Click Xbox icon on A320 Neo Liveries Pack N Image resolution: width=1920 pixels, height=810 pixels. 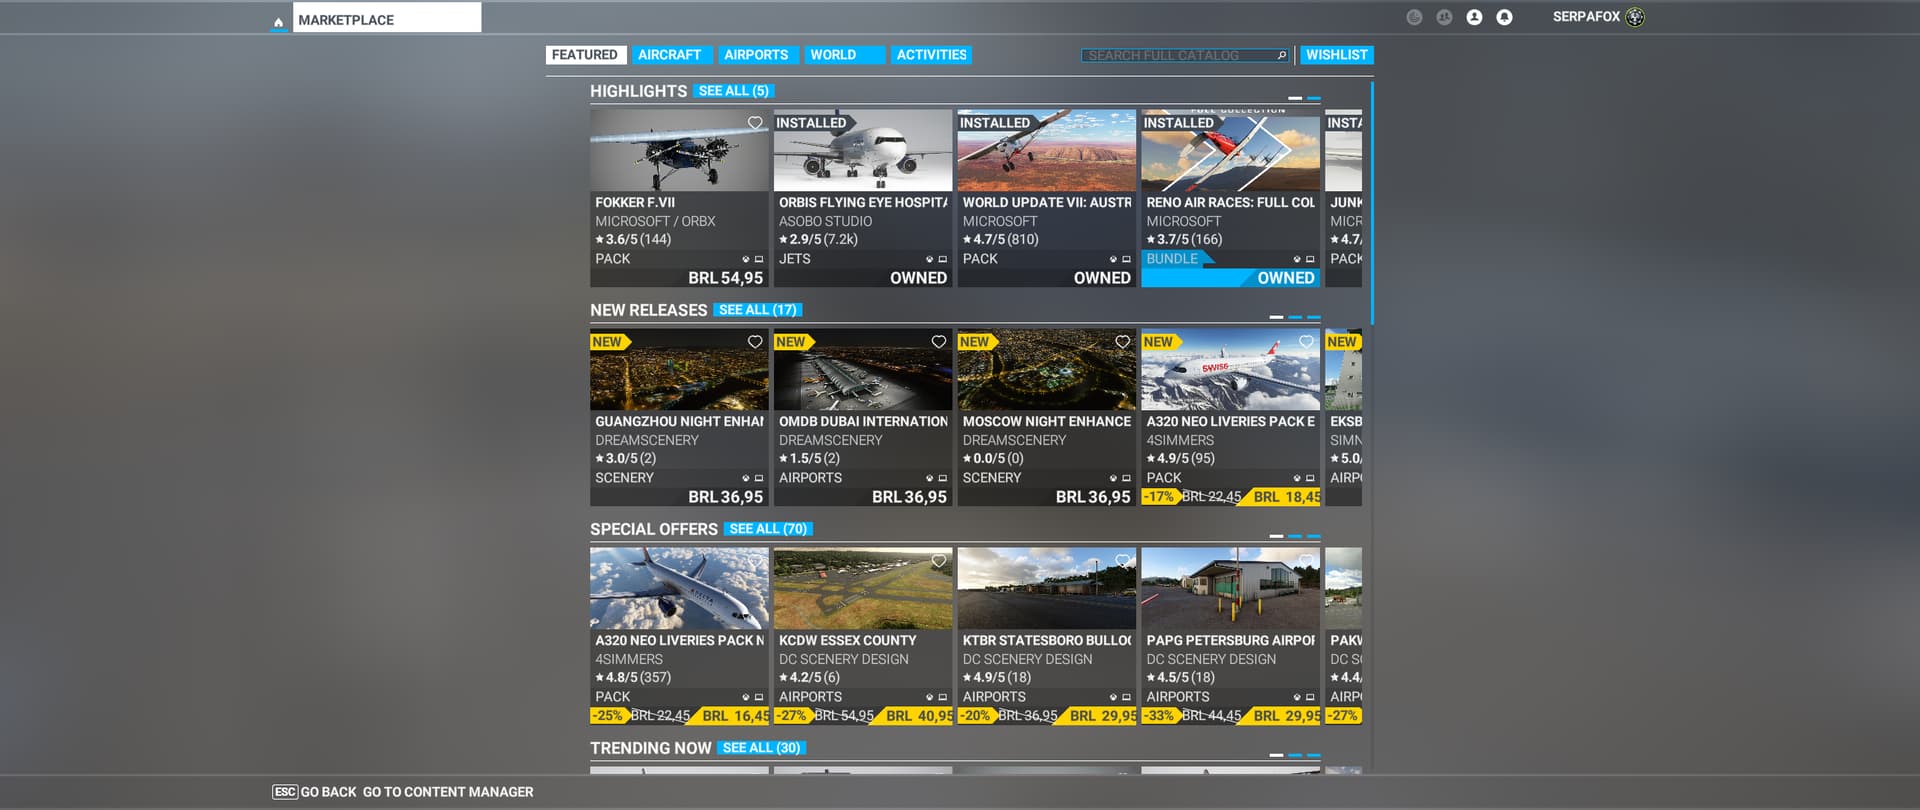[x=746, y=697]
